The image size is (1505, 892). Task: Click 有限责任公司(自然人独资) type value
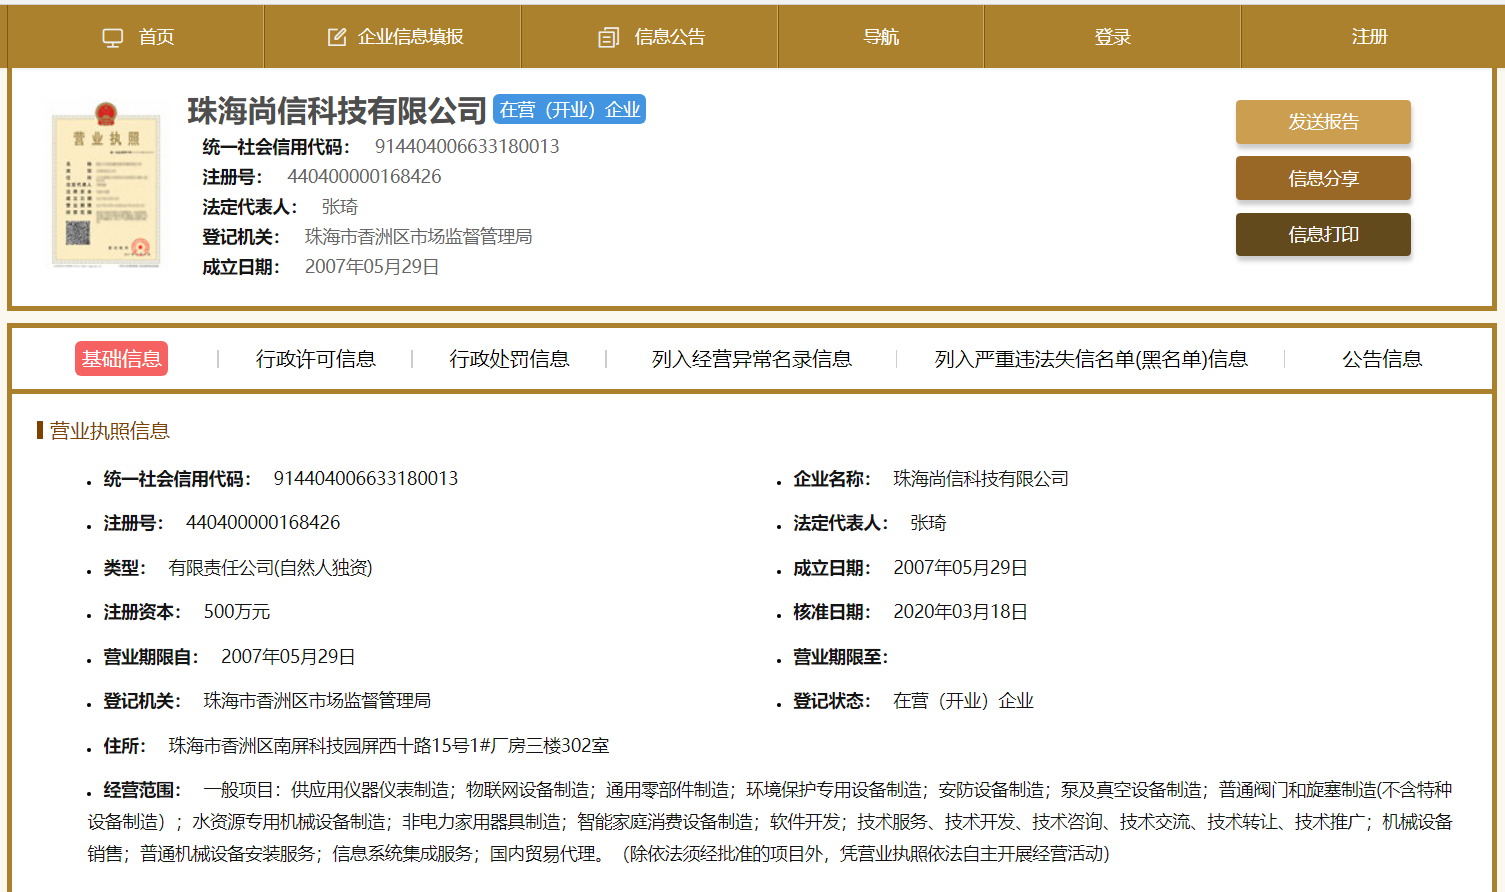270,567
